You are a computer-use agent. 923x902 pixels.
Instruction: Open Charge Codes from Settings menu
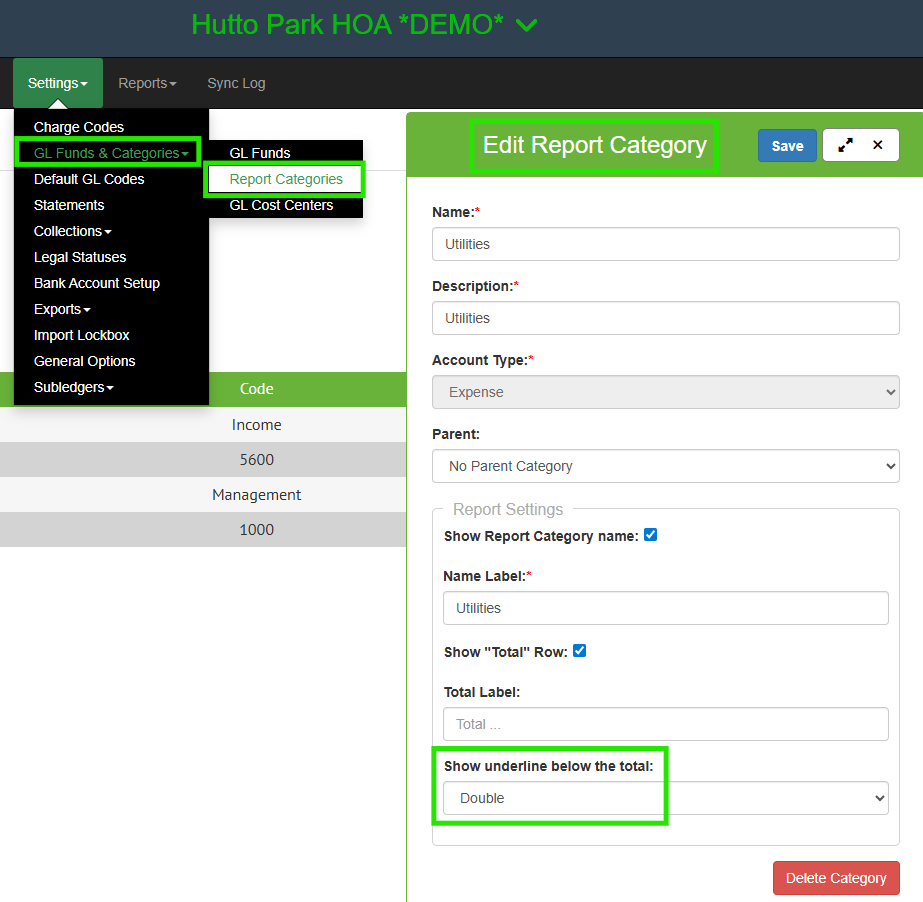(79, 127)
